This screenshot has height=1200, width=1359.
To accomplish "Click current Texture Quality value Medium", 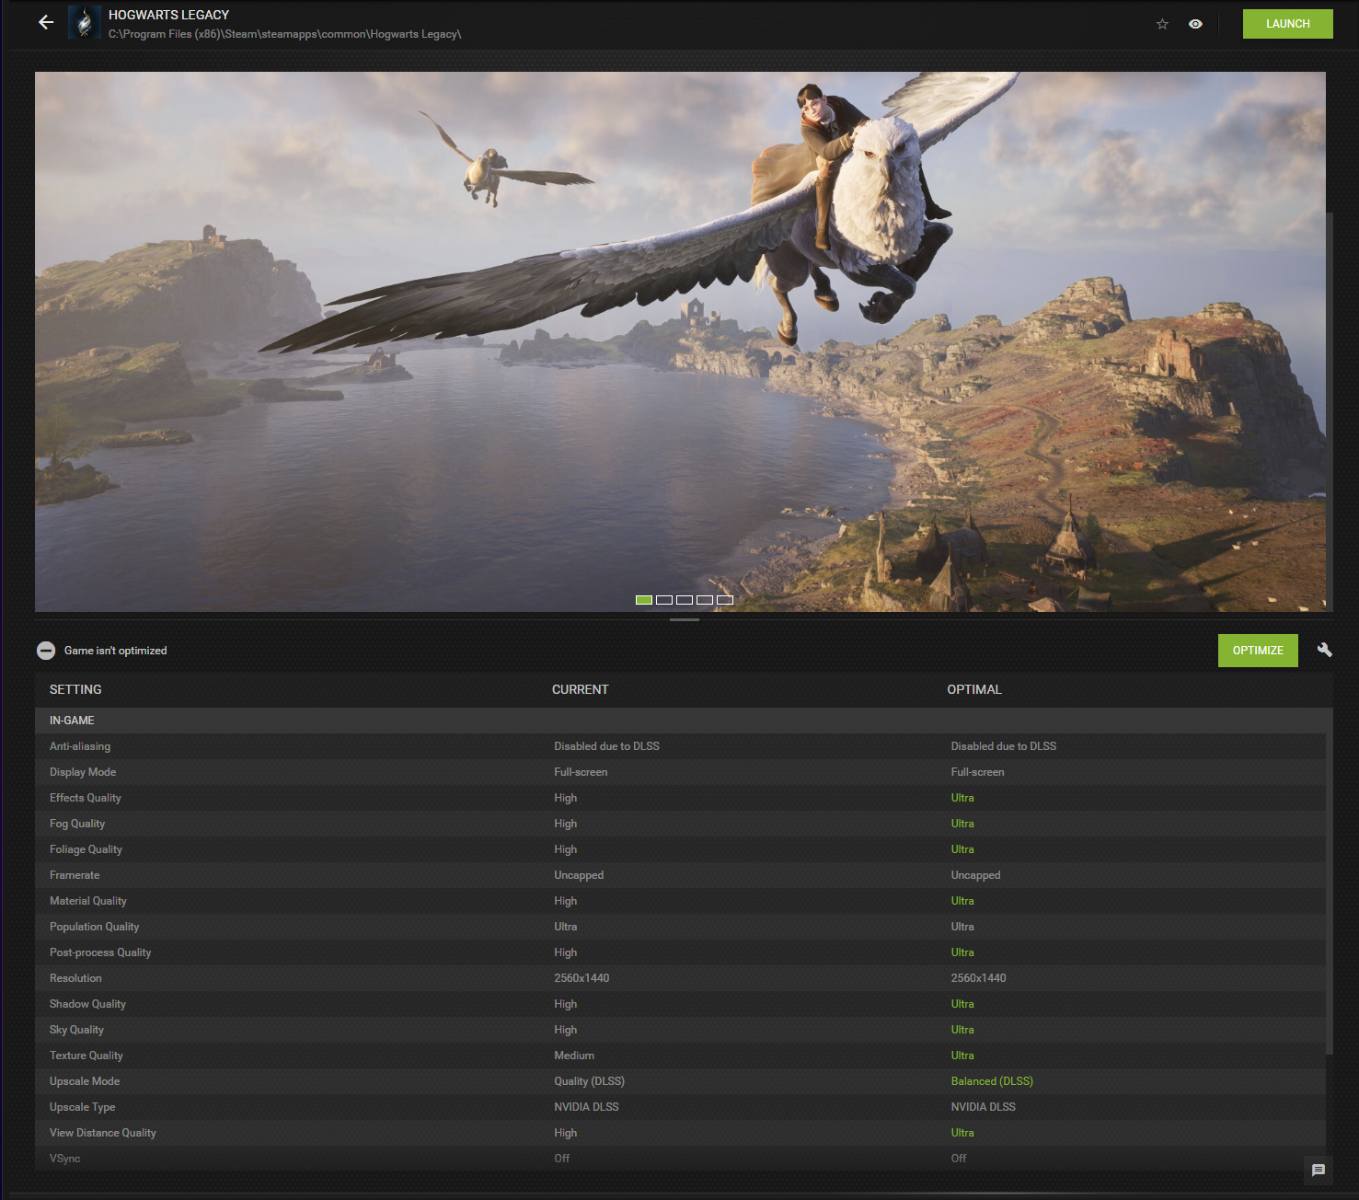I will click(x=574, y=1056).
